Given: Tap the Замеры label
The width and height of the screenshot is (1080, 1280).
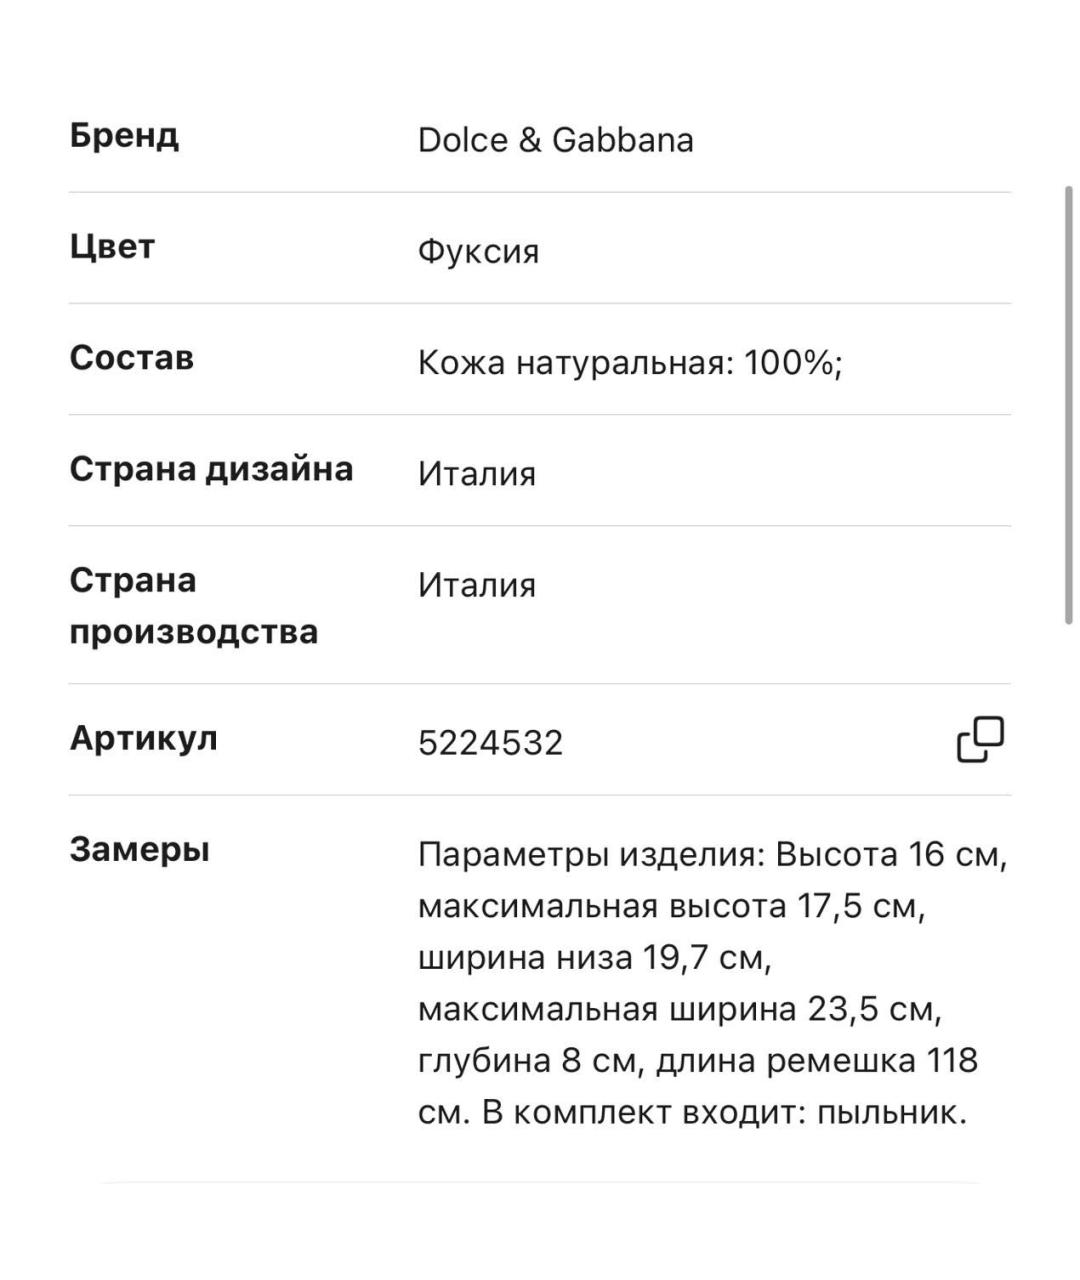Looking at the screenshot, I should [140, 850].
